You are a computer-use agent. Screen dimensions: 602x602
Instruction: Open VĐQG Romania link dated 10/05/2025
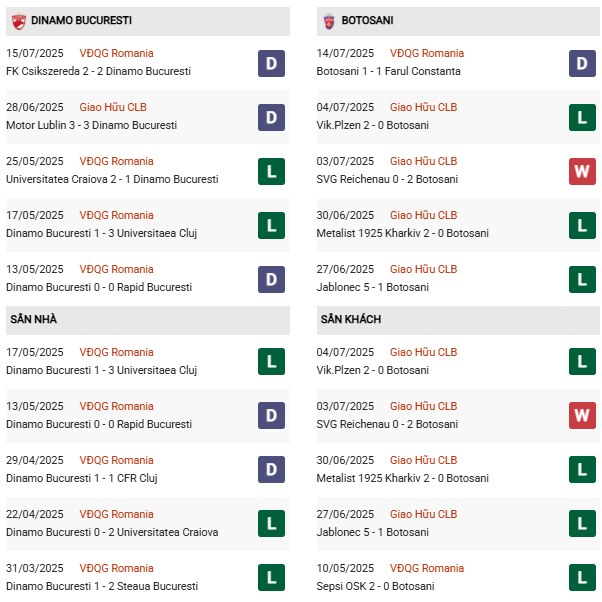click(x=427, y=568)
